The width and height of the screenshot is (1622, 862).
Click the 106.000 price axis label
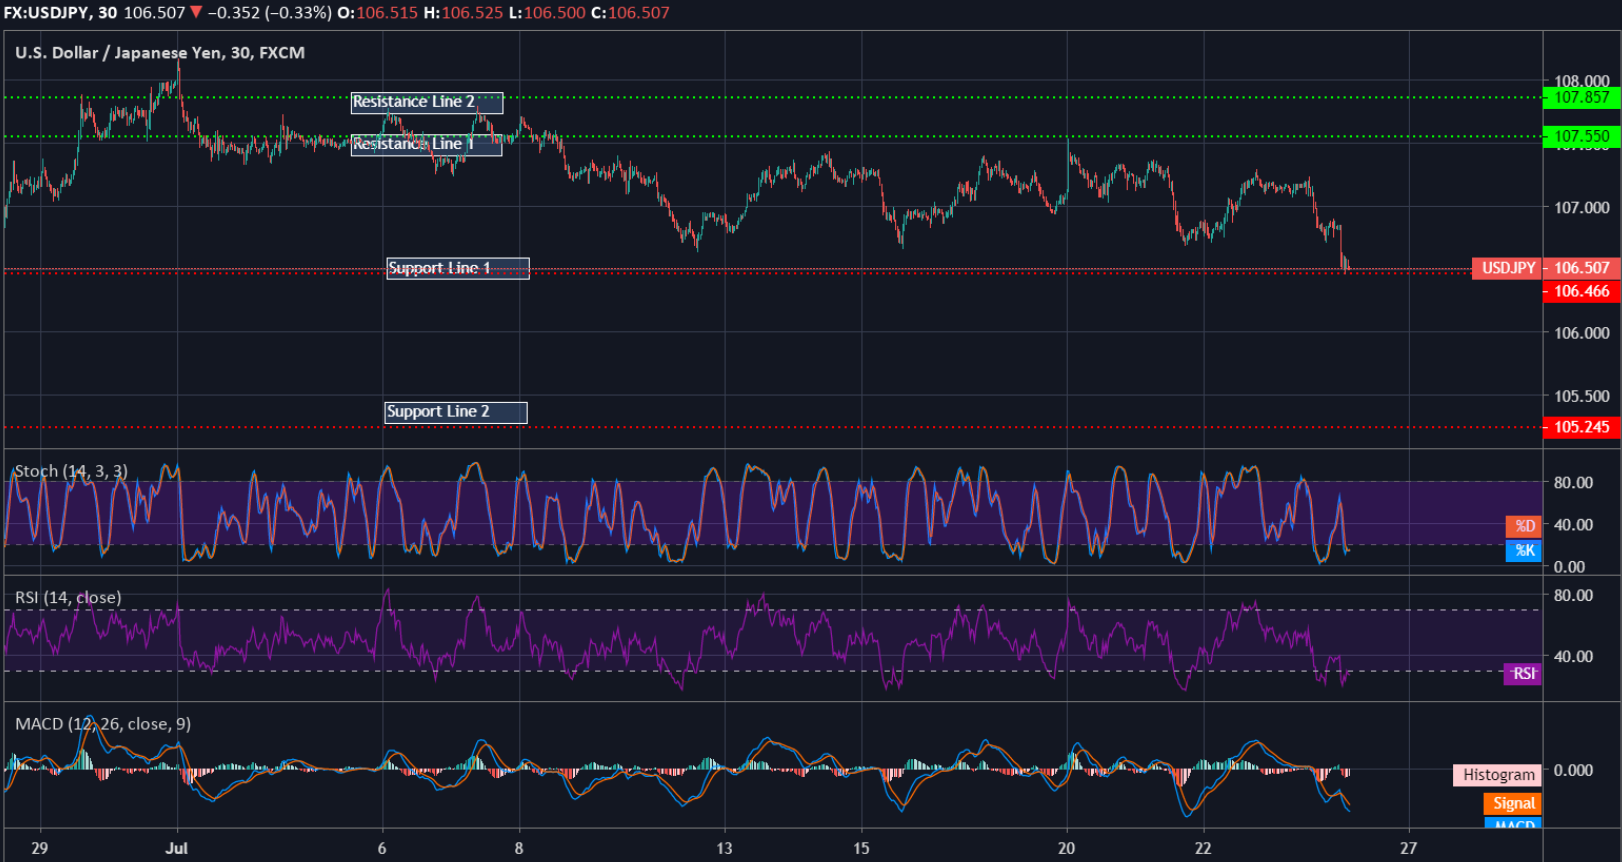click(1581, 333)
